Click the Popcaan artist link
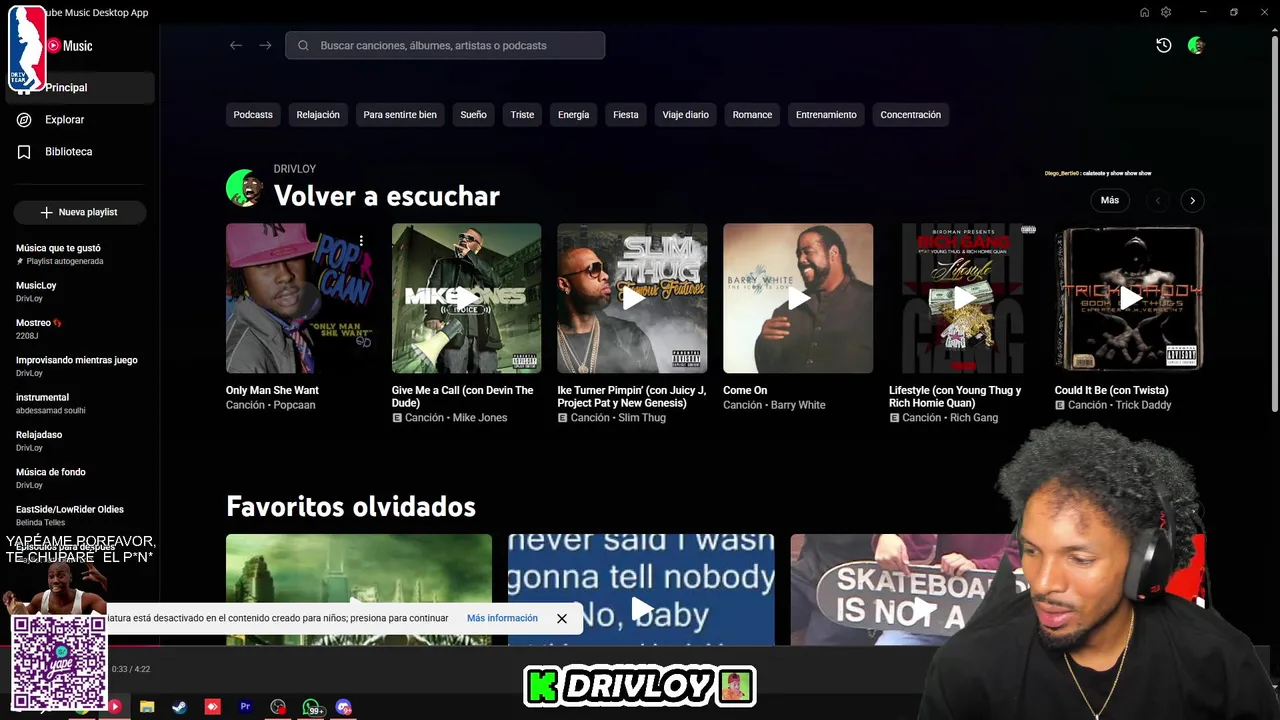 293,405
